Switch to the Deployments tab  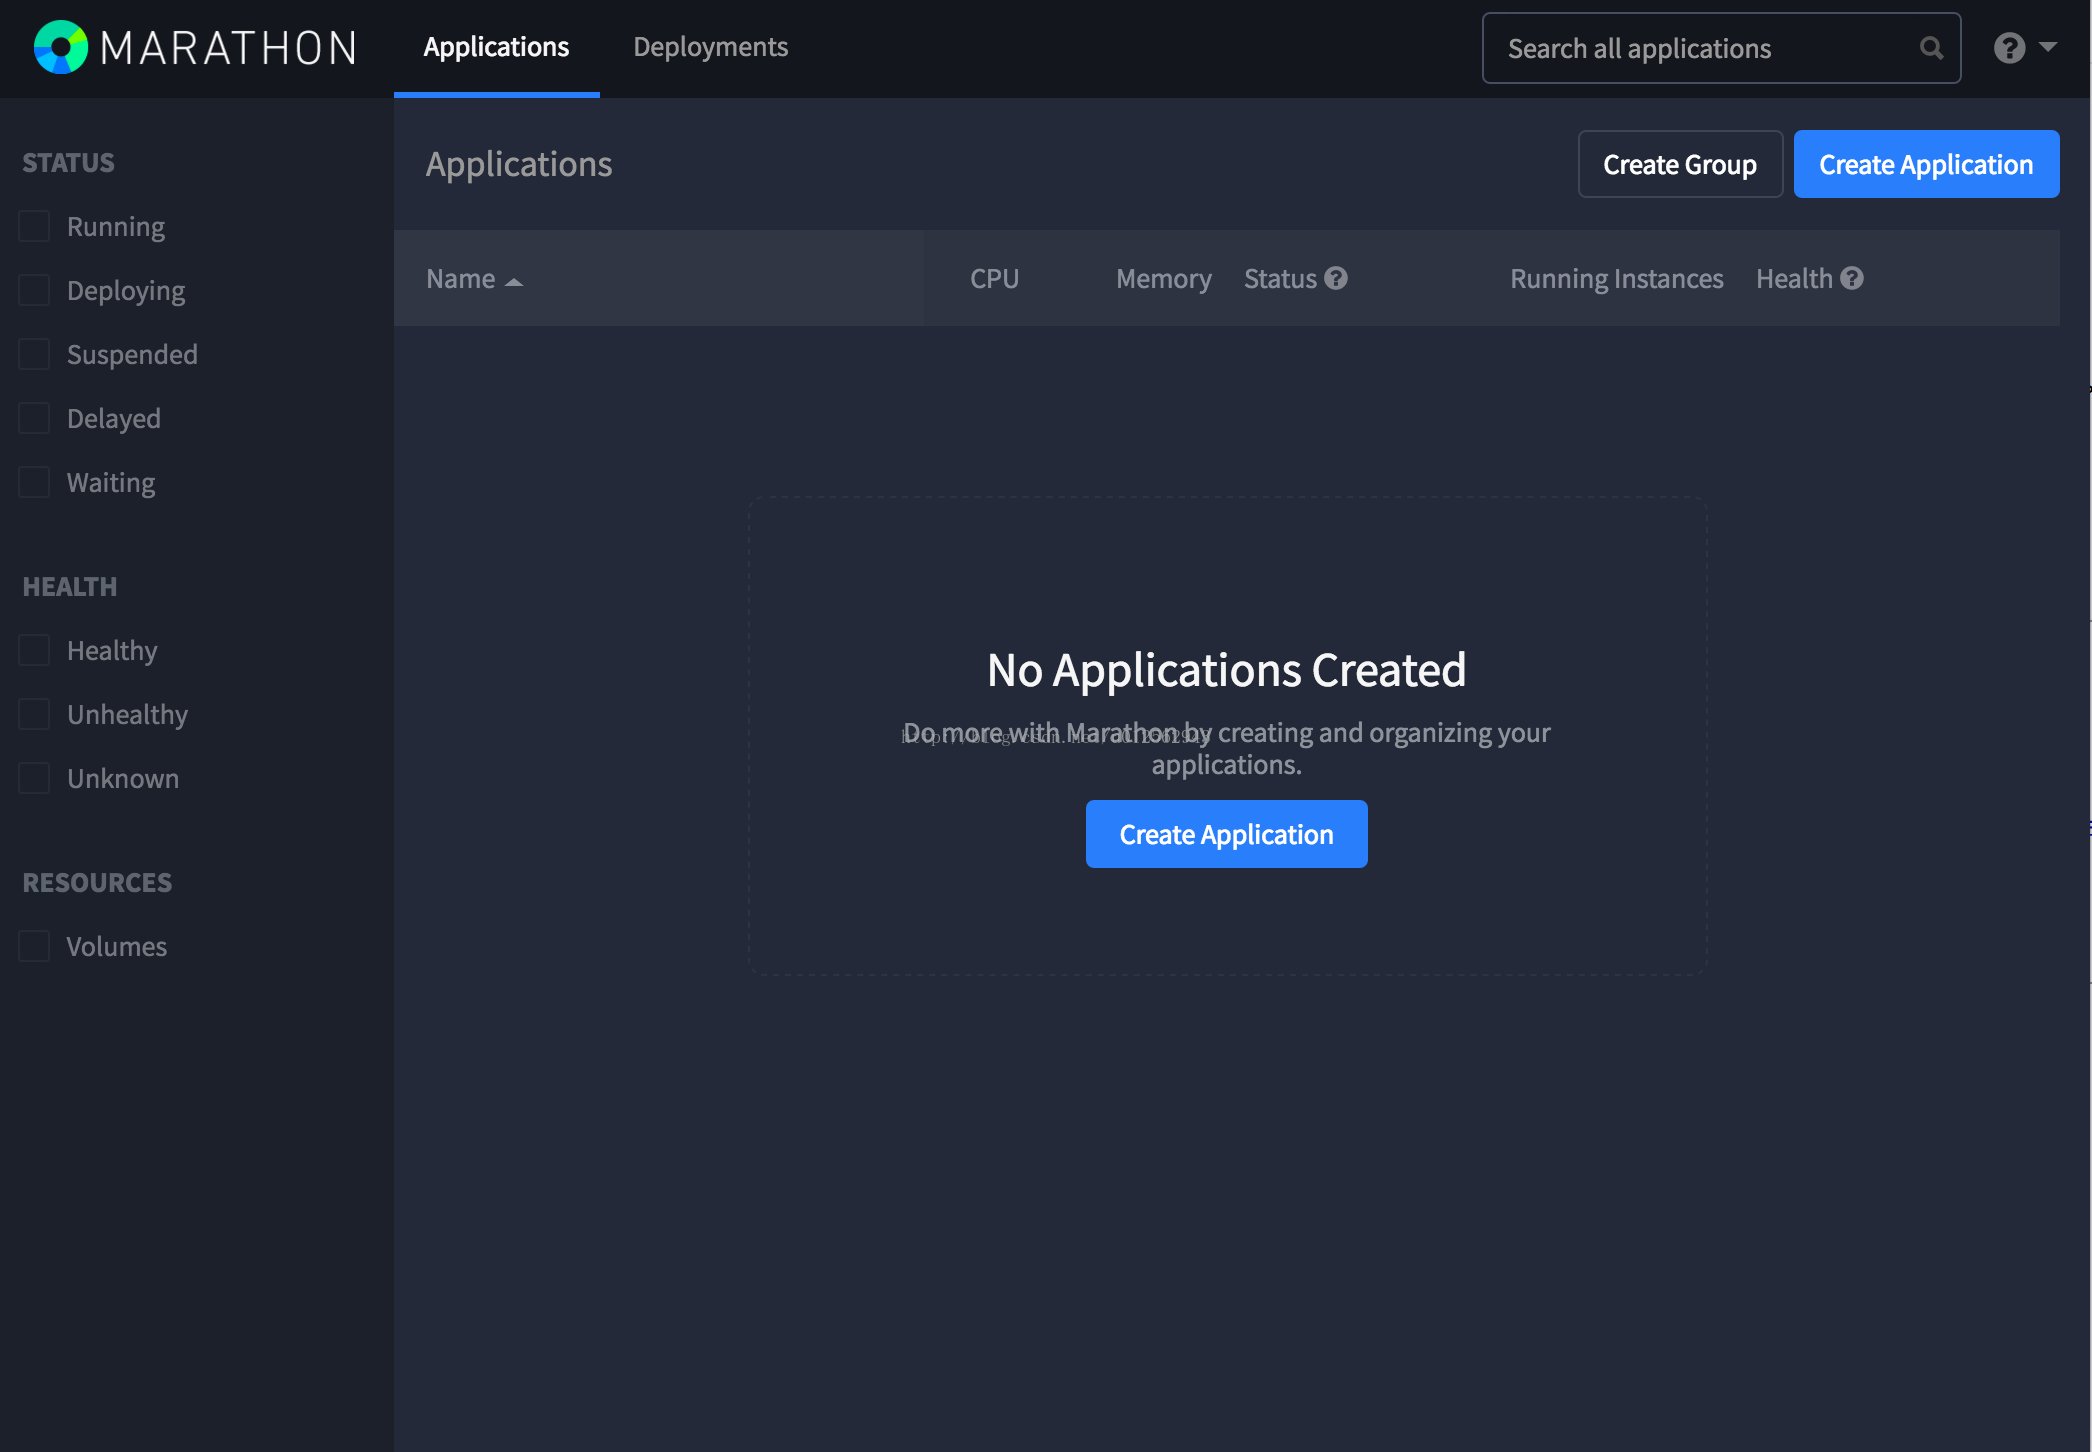tap(710, 47)
